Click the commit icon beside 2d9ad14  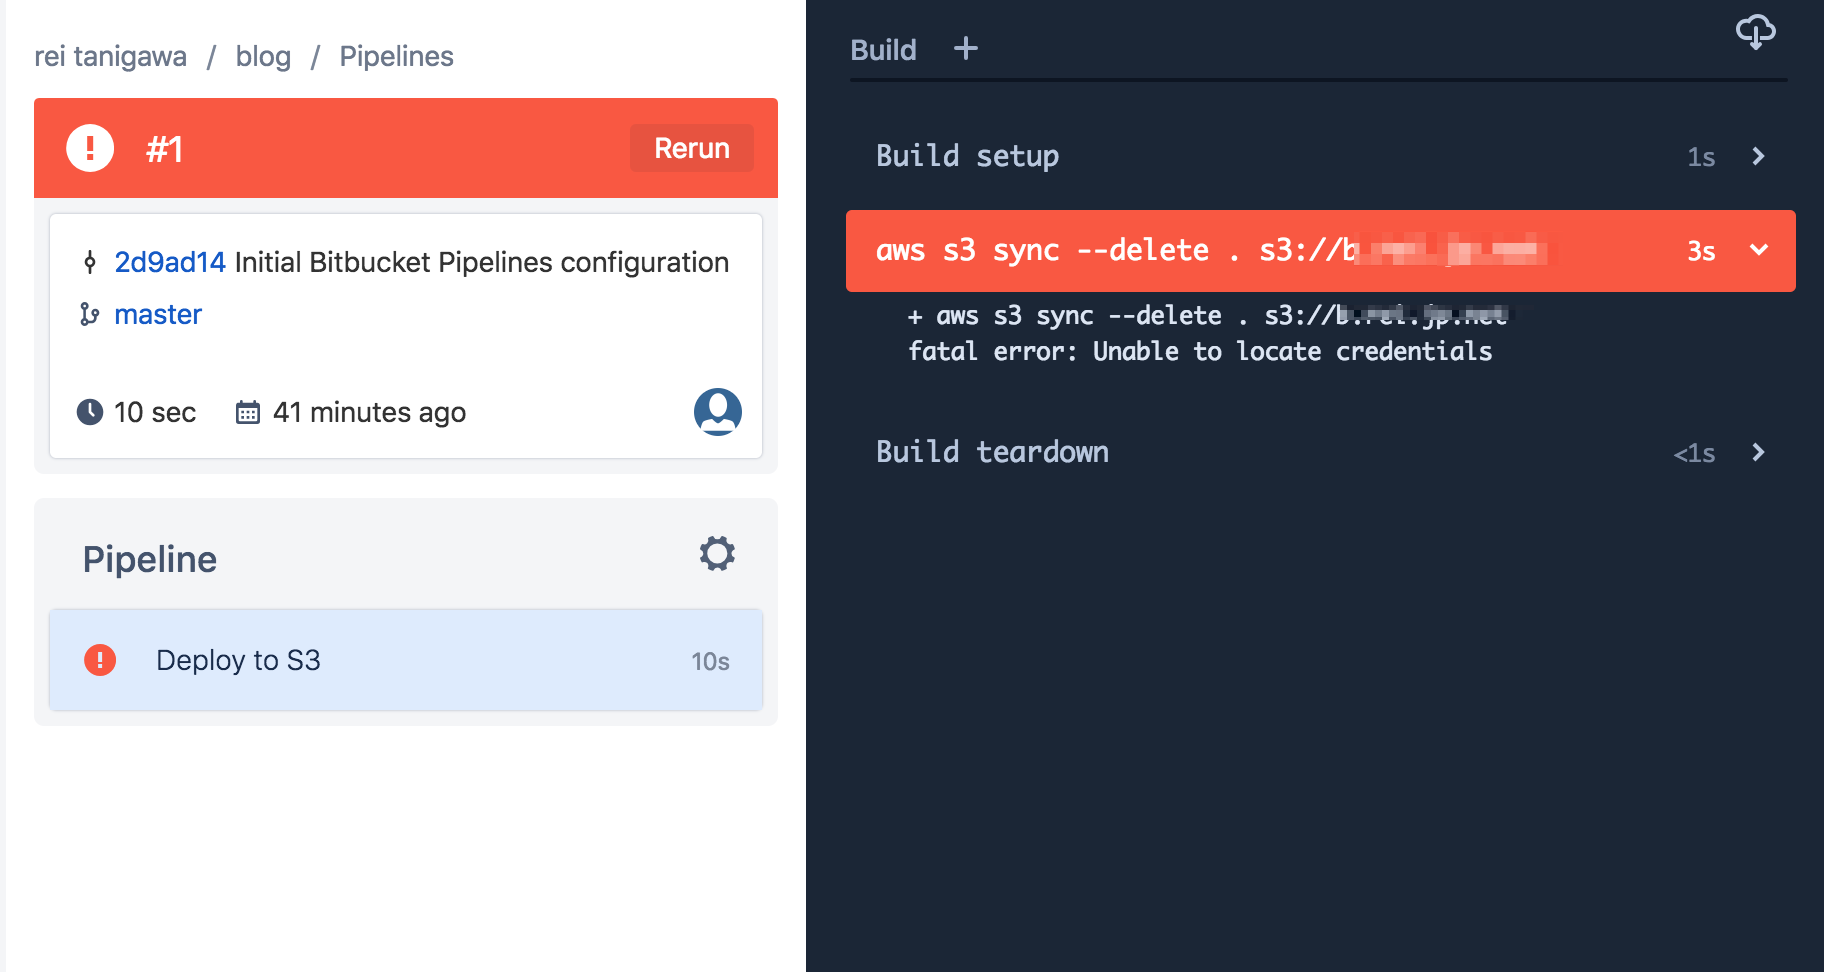(x=90, y=263)
